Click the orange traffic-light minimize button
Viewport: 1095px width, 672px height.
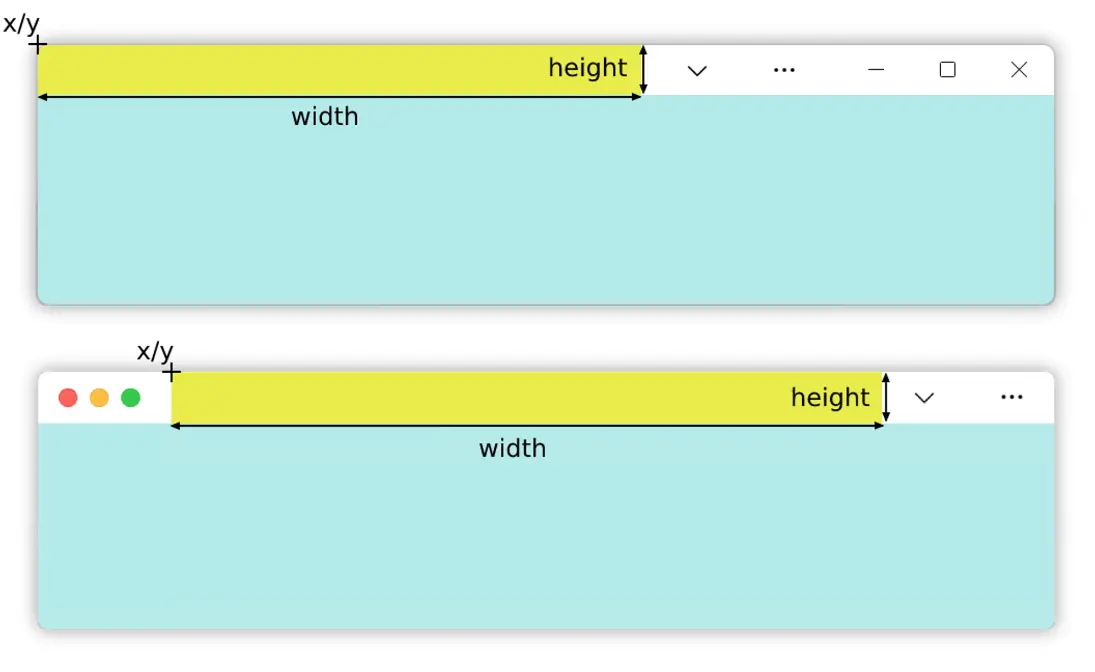coord(99,397)
